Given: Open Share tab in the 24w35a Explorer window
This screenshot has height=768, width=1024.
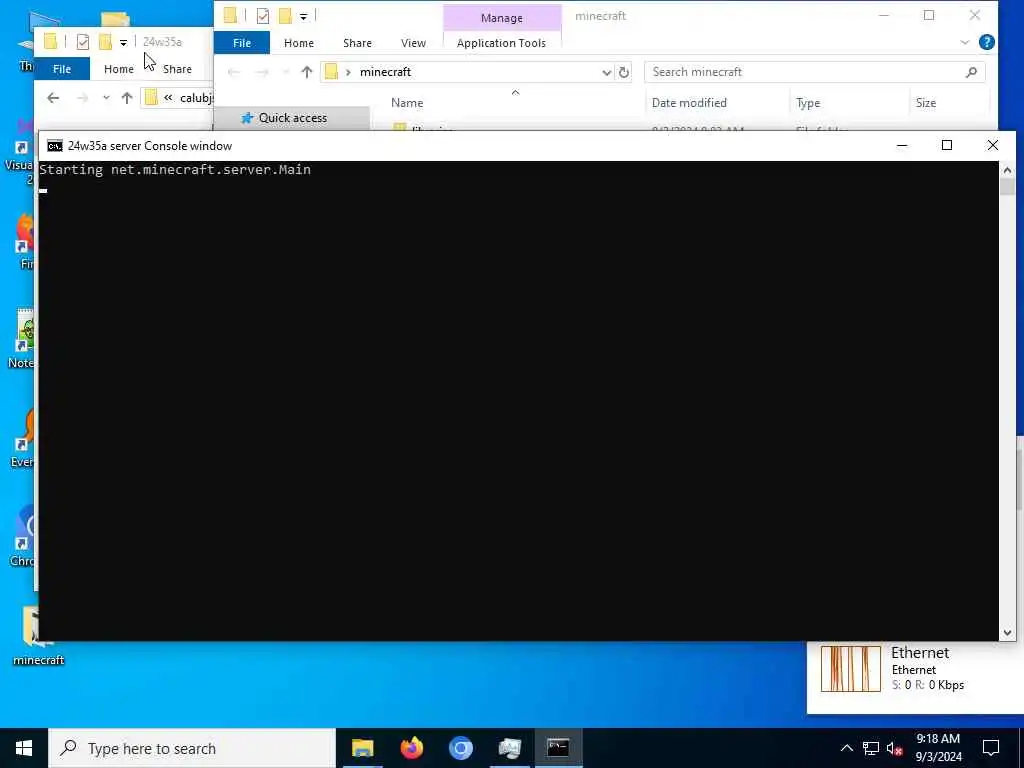Looking at the screenshot, I should coord(177,69).
